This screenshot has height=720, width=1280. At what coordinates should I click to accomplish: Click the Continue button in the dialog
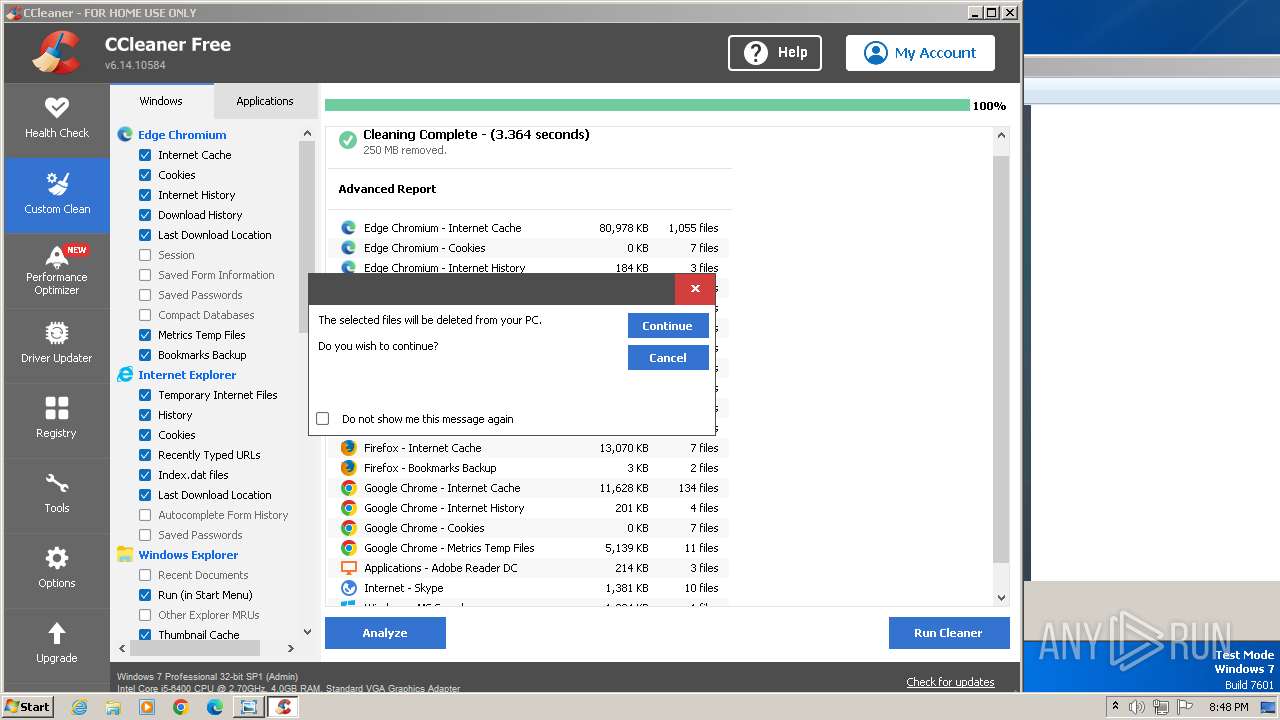[668, 326]
